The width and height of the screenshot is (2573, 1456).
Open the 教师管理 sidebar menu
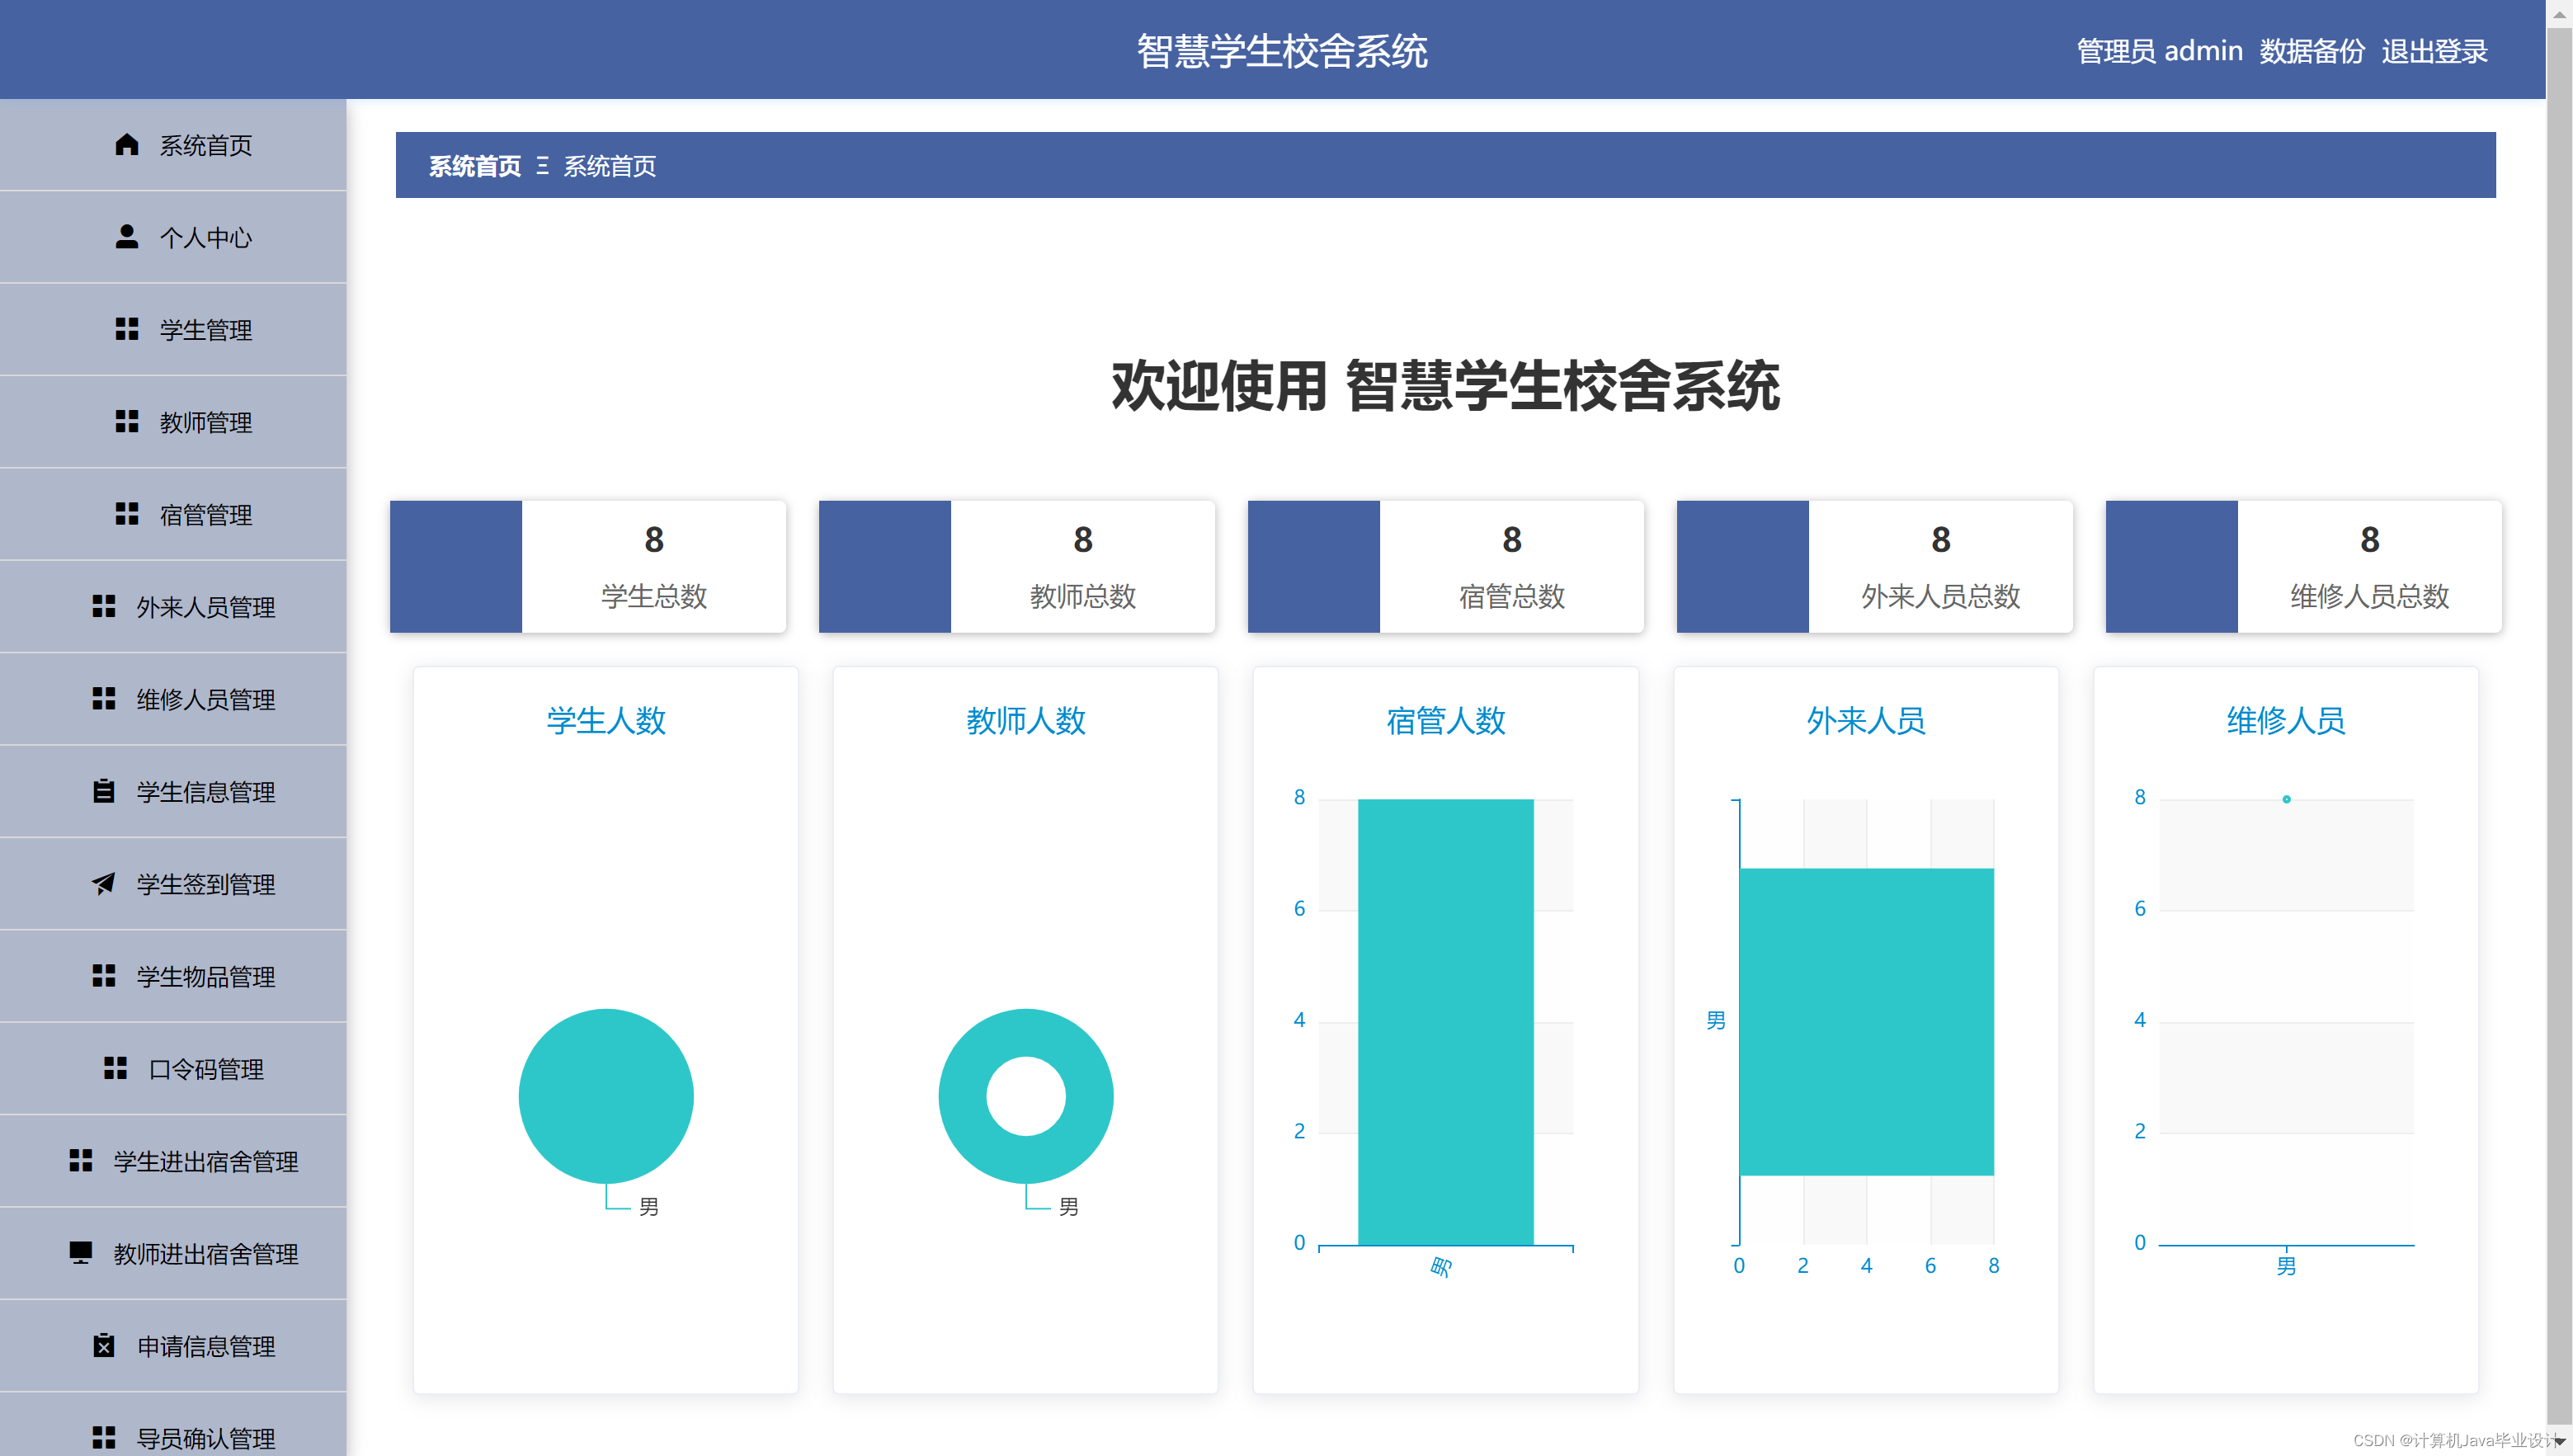pyautogui.click(x=205, y=422)
